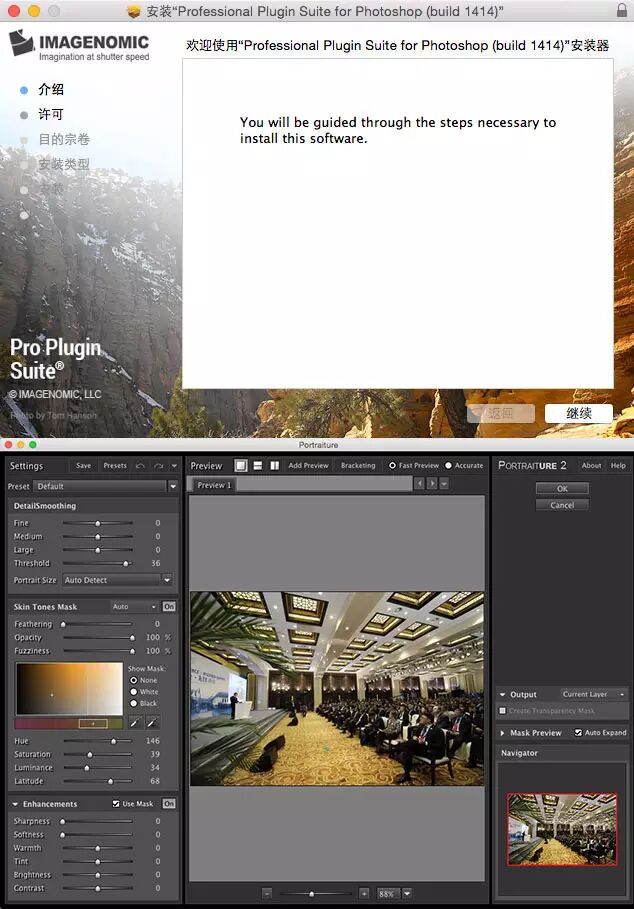Set Show Mask to None
The image size is (634, 909).
134,680
